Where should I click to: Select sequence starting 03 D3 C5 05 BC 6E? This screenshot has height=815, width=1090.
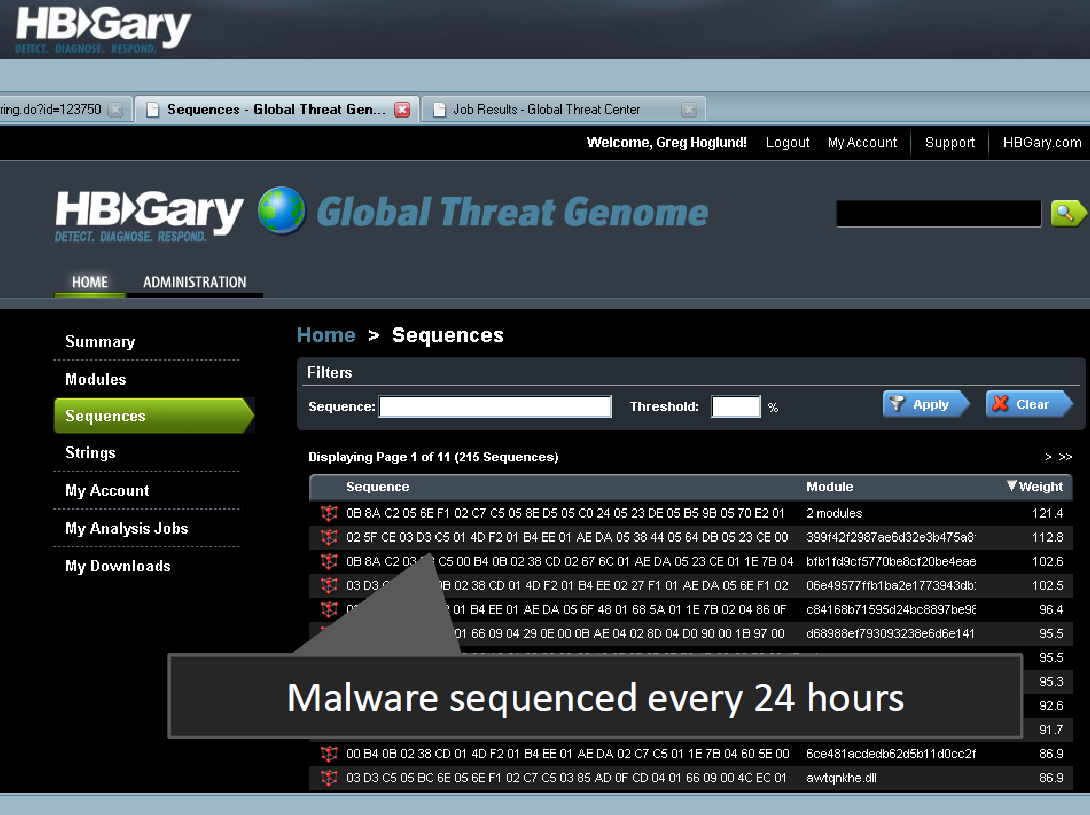566,777
